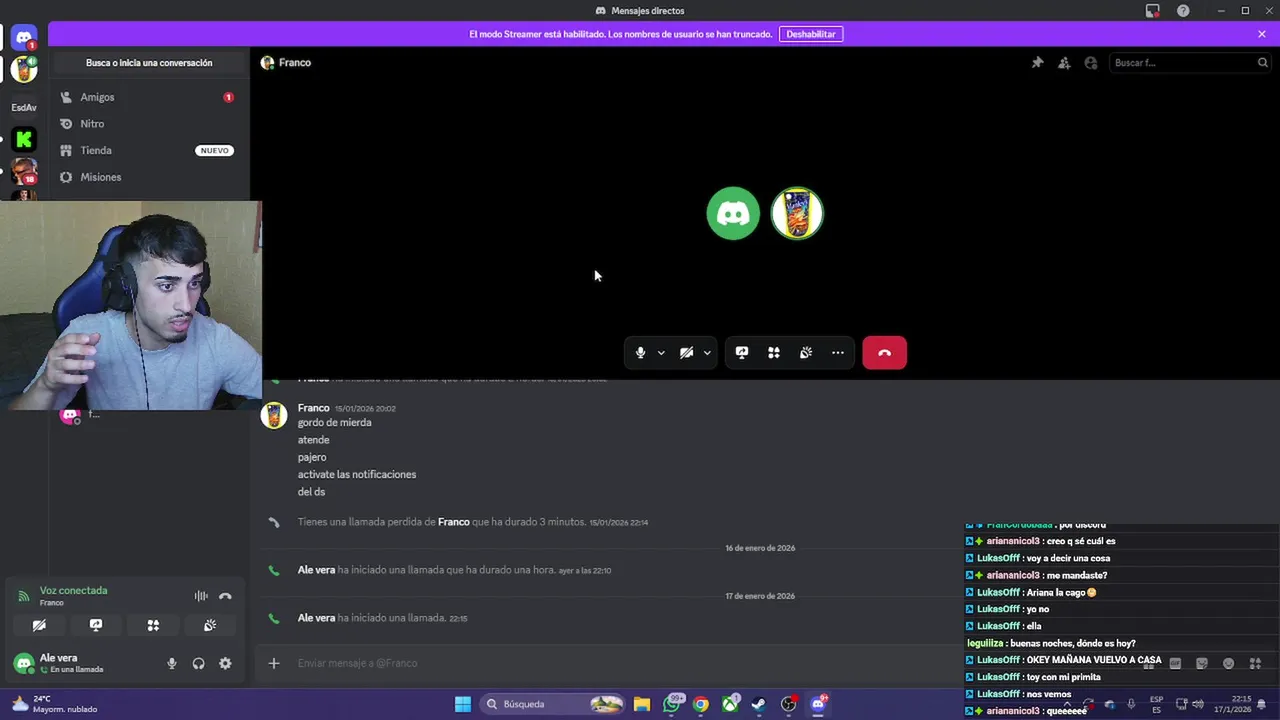The height and width of the screenshot is (720, 1280).
Task: Open activities in voice connected panel
Action: pos(153,625)
